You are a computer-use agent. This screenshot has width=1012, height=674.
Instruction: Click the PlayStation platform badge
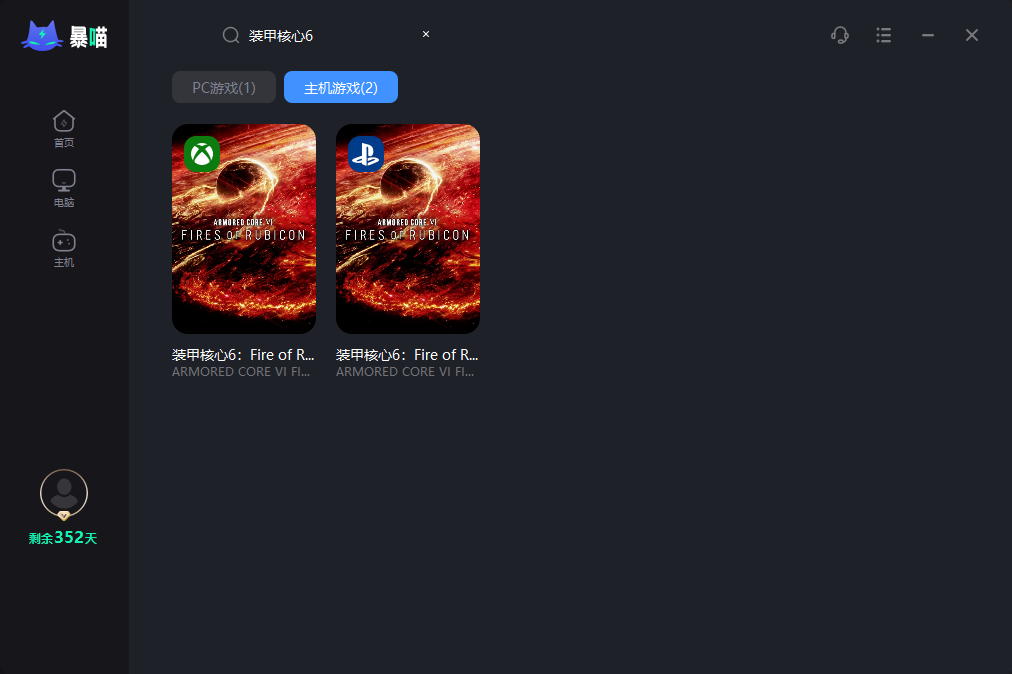366,154
